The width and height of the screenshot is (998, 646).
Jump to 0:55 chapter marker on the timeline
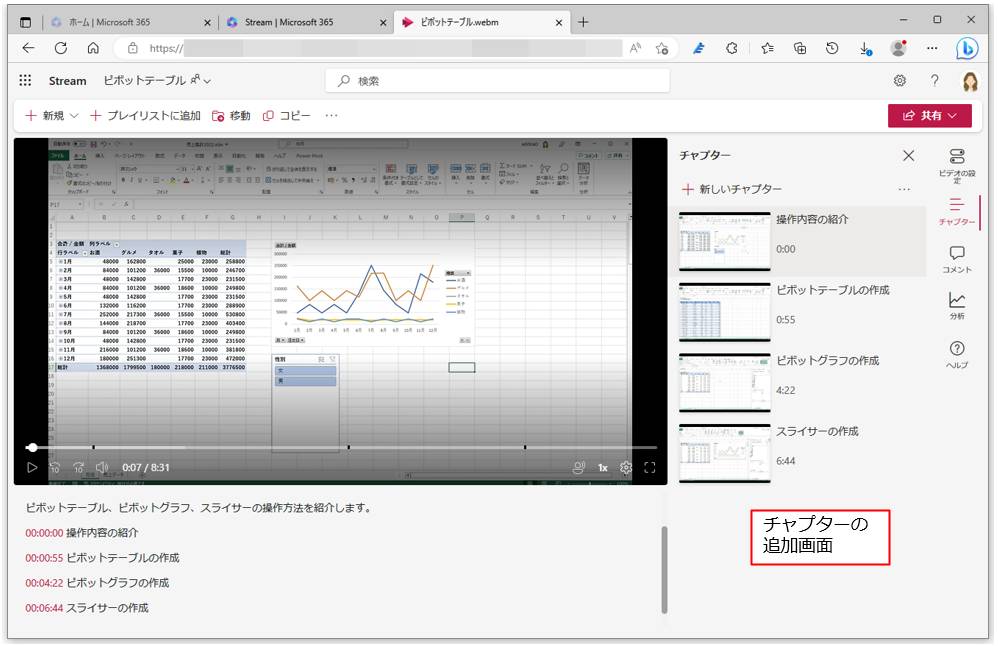pos(94,447)
